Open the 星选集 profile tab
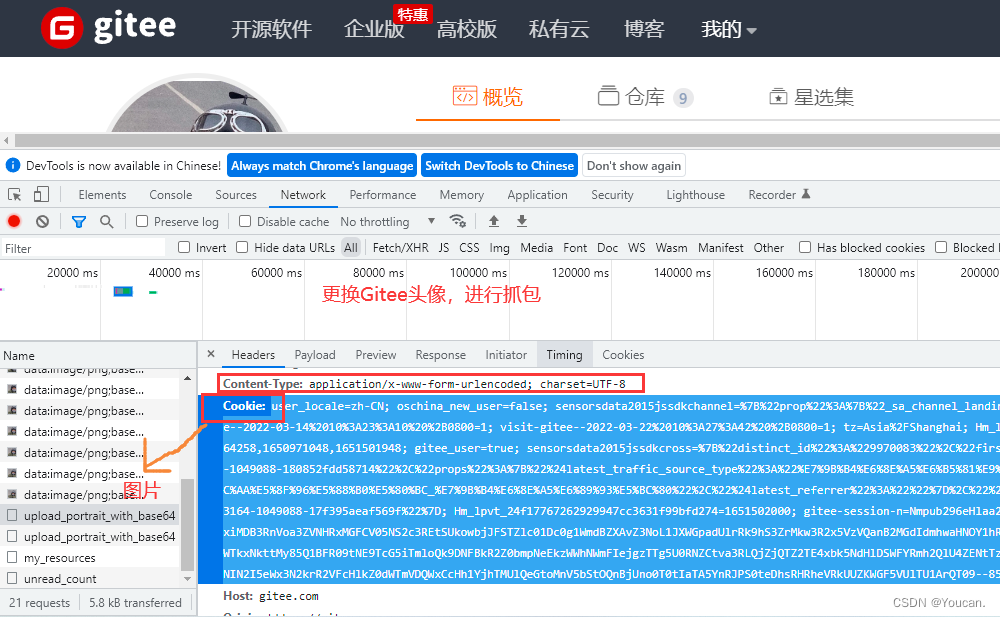 coord(811,97)
